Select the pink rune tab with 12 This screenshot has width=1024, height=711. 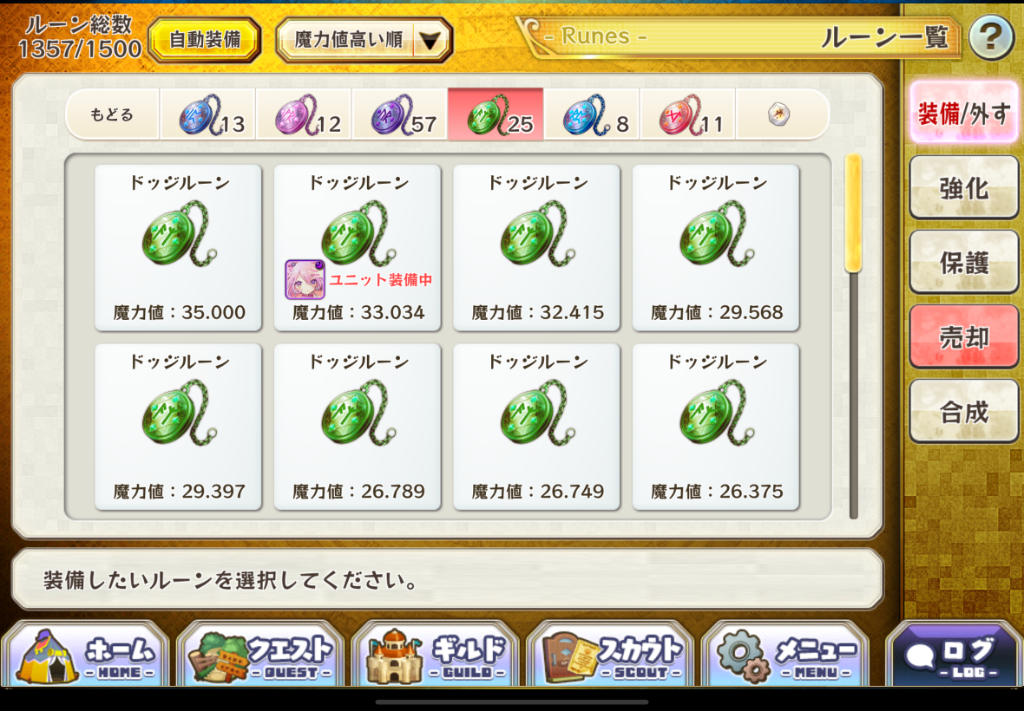(x=304, y=115)
